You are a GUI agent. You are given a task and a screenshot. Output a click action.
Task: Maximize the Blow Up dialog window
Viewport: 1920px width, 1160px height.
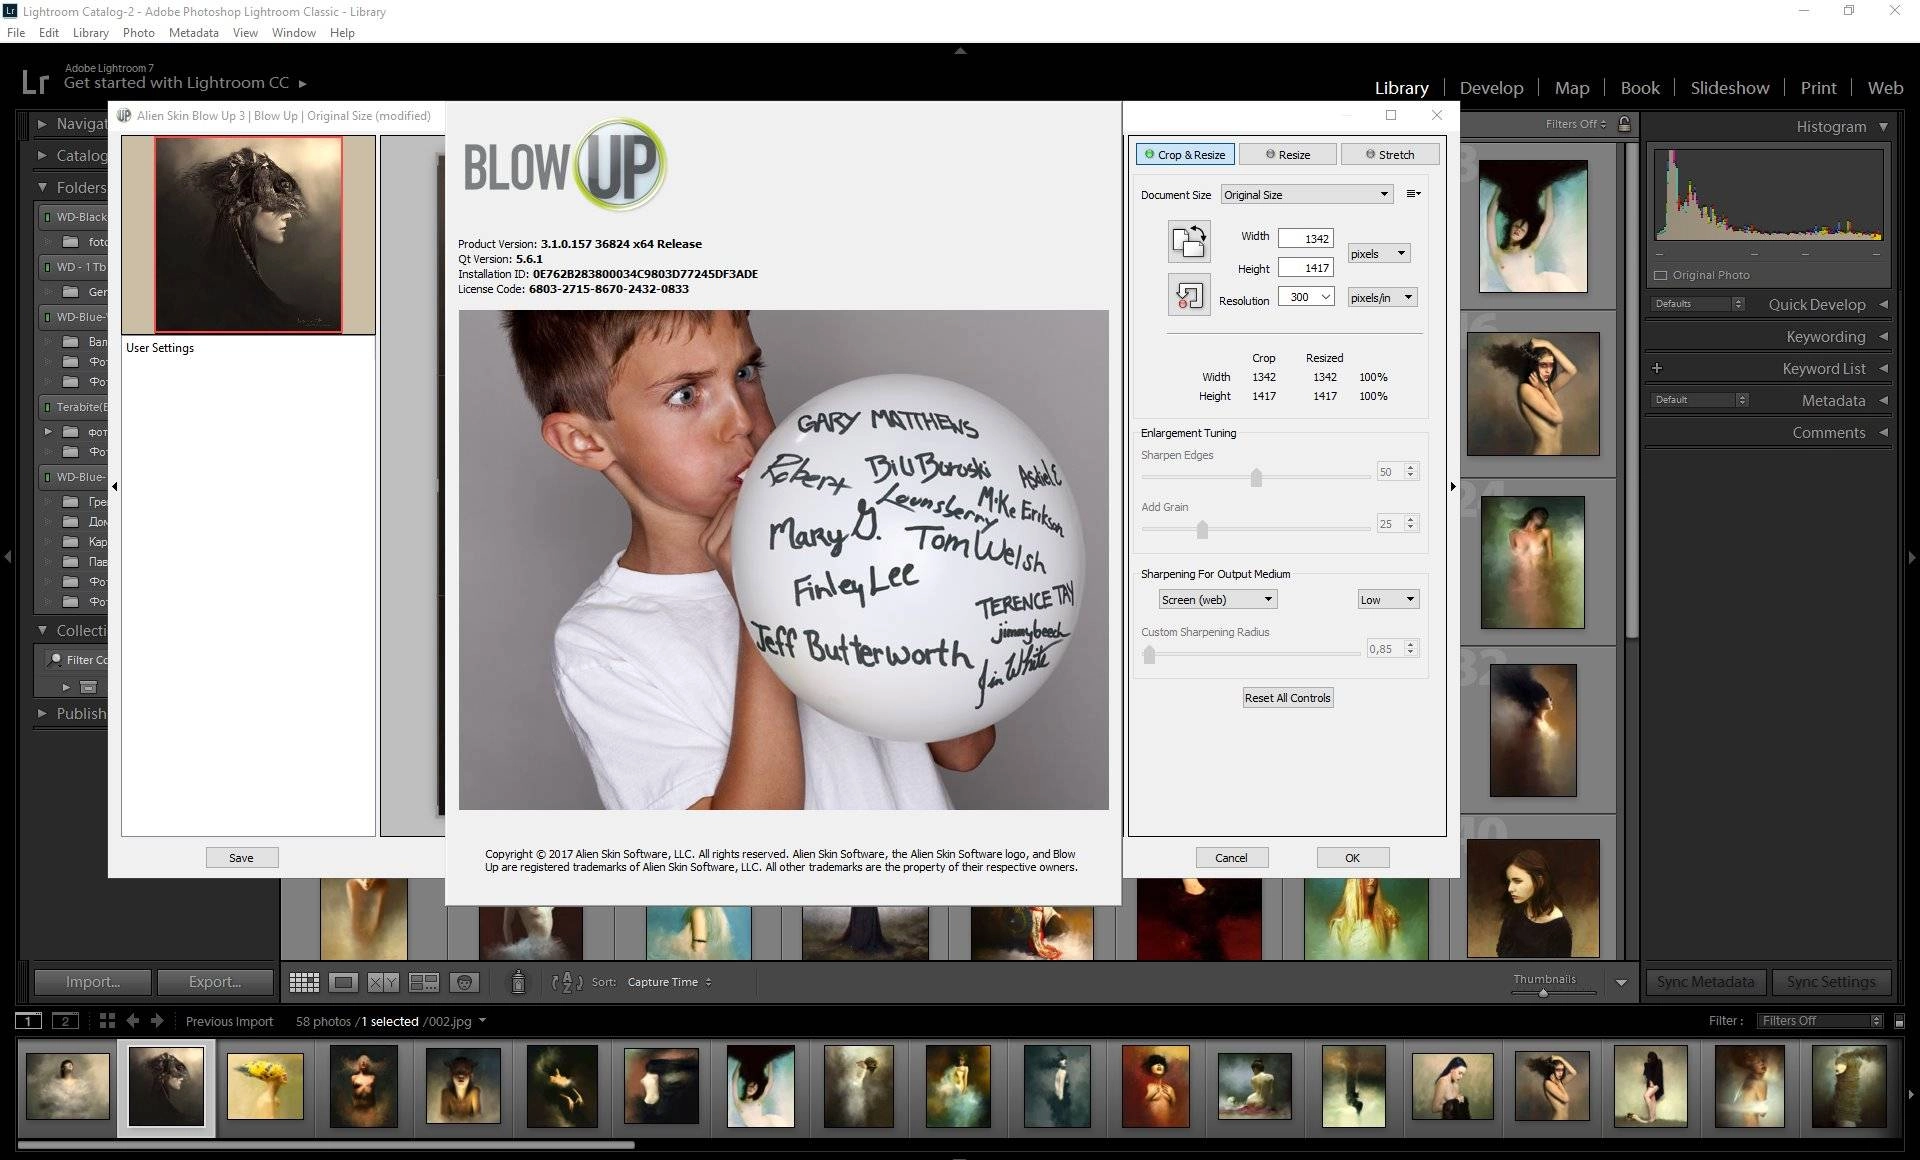point(1390,115)
